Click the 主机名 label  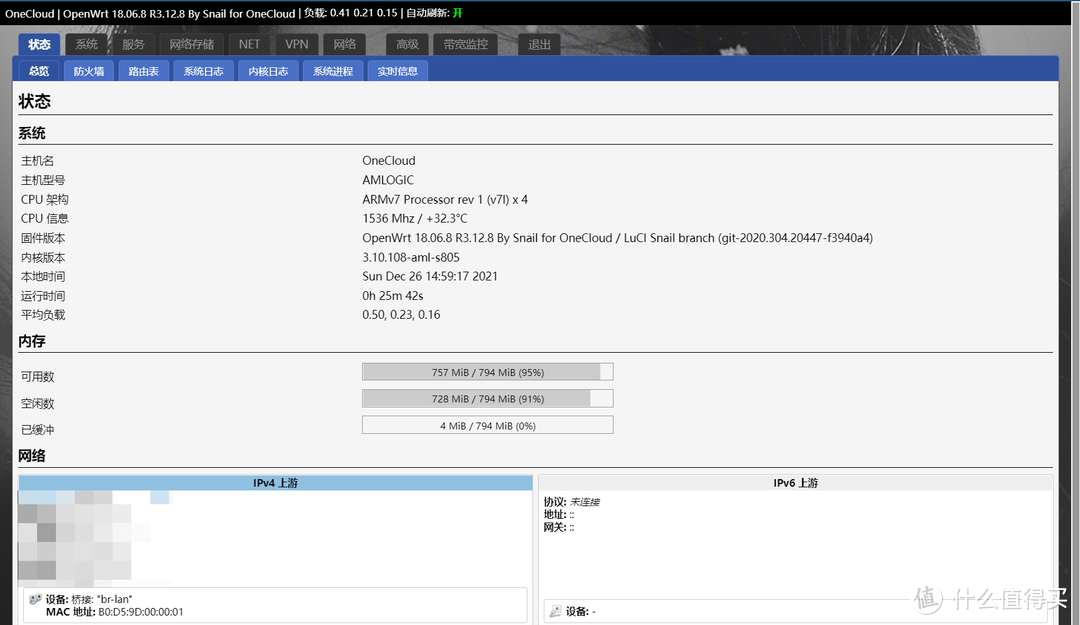click(x=37, y=161)
